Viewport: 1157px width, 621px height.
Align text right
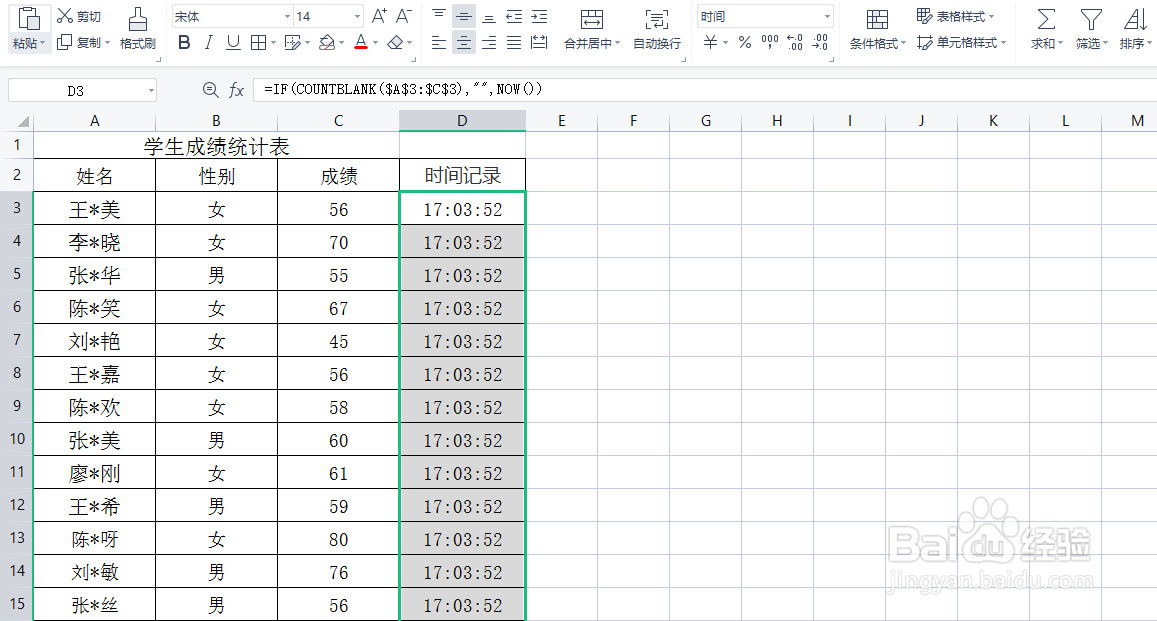pos(488,43)
